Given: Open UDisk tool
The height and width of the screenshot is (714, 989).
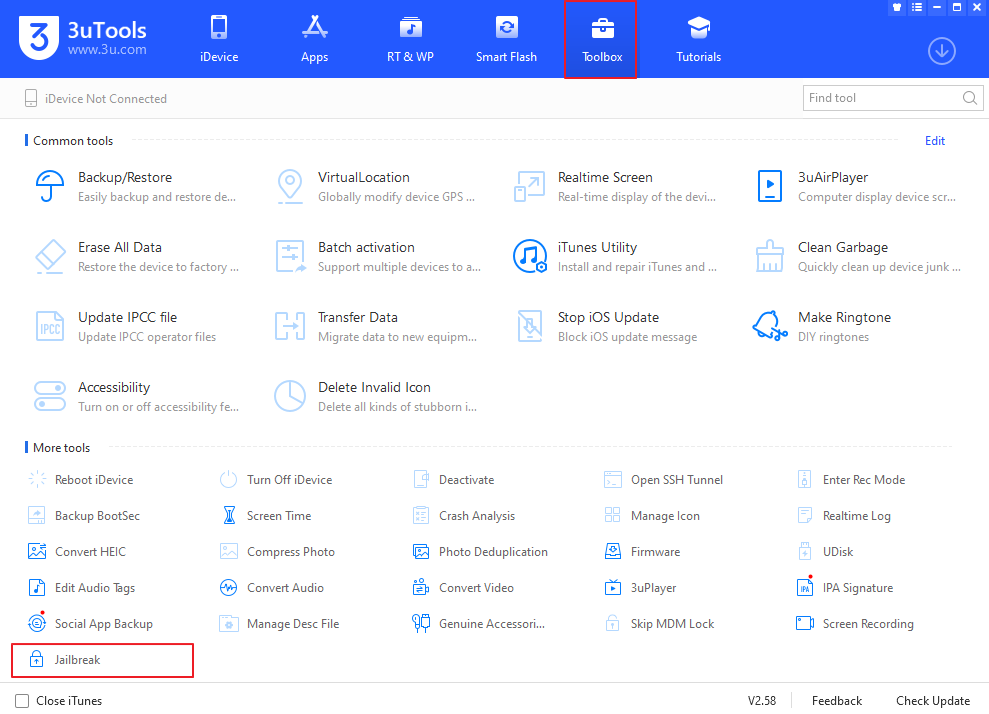Looking at the screenshot, I should (825, 551).
